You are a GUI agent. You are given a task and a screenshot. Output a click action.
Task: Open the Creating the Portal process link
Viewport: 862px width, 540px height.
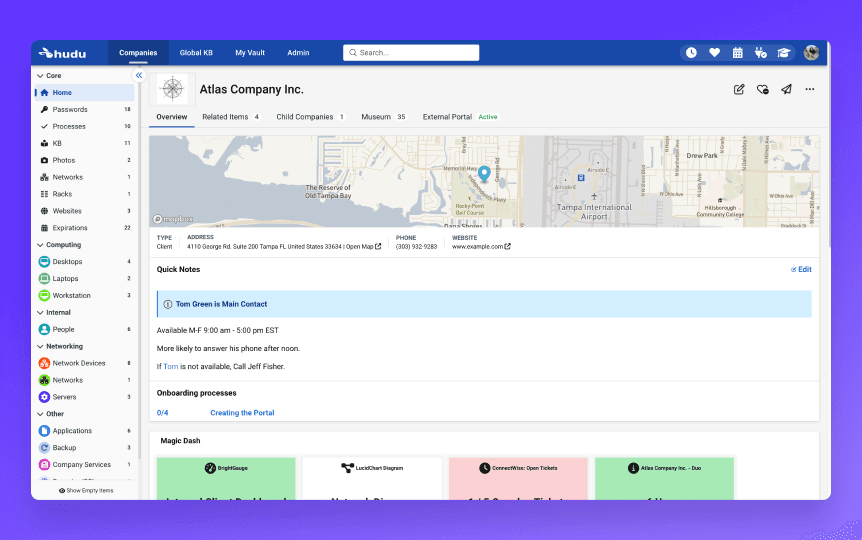242,413
